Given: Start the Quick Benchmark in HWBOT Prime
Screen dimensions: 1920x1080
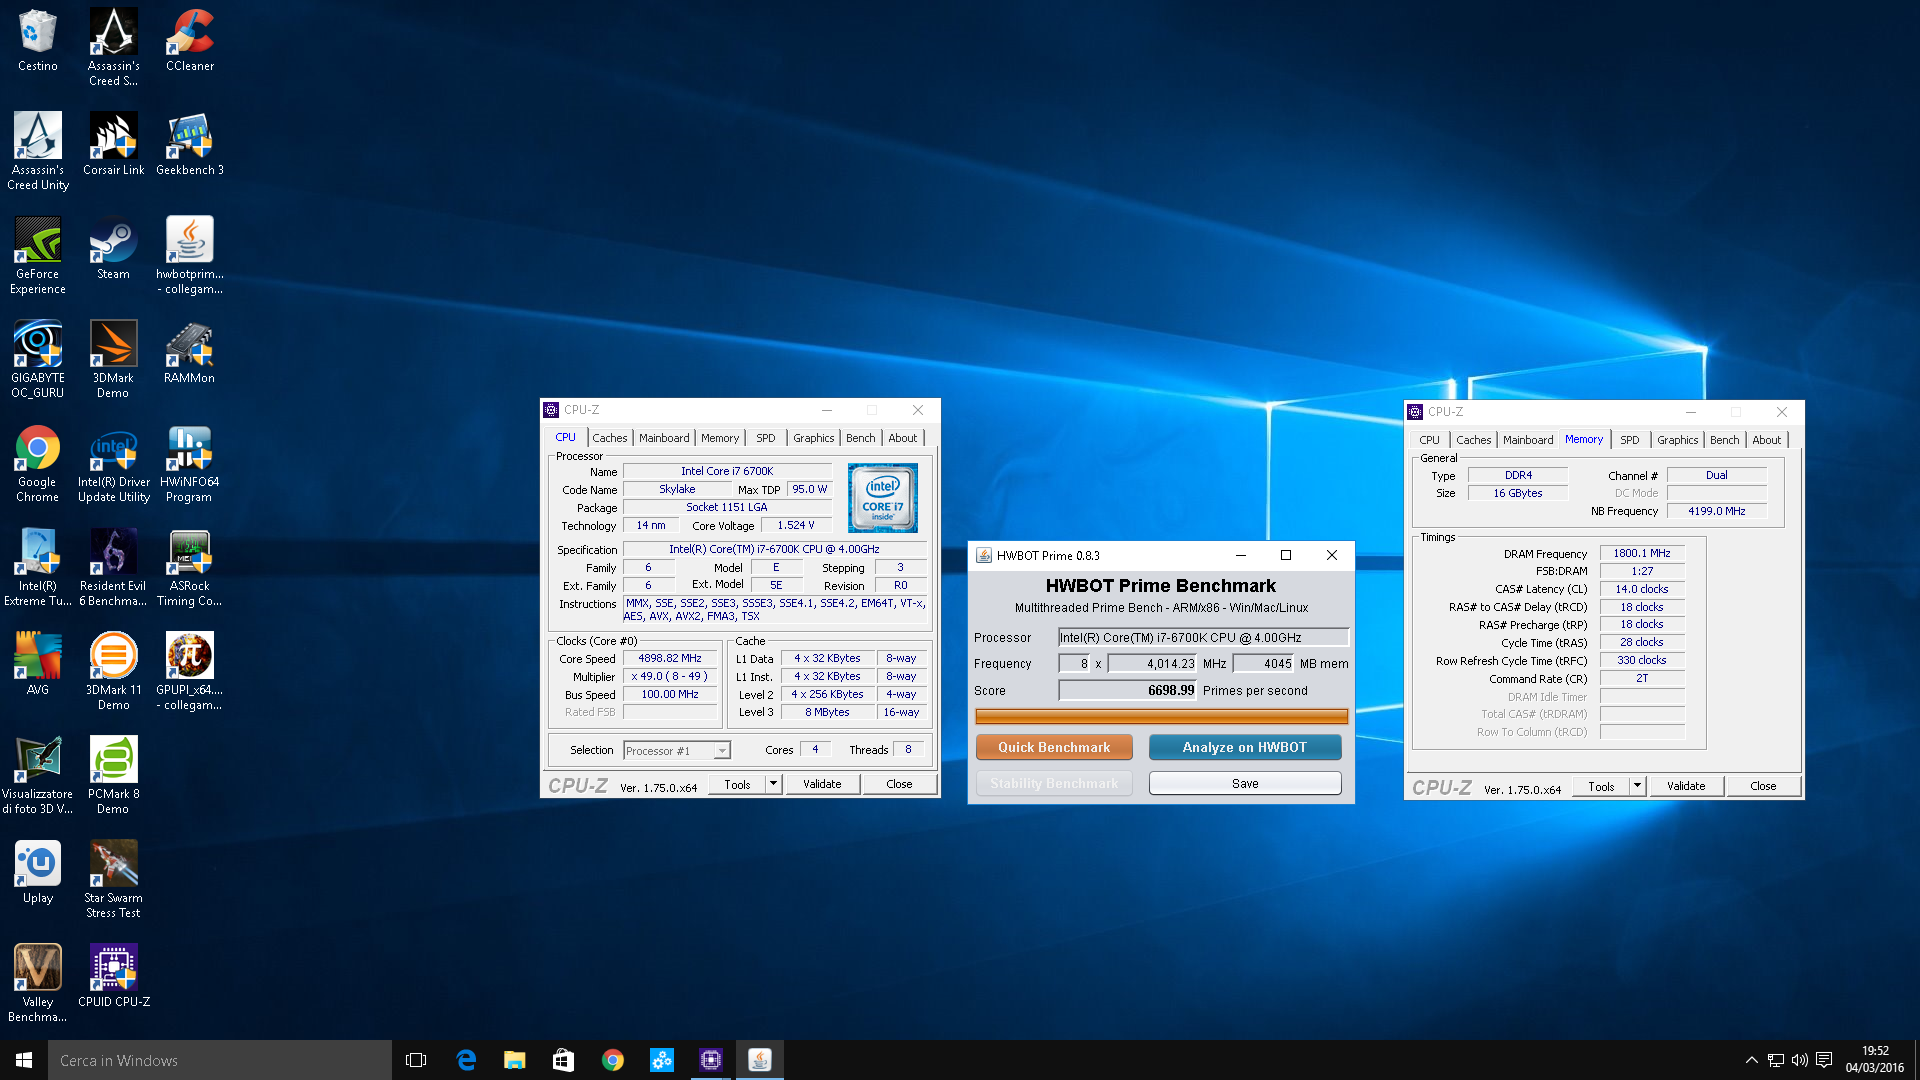Looking at the screenshot, I should tap(1054, 747).
